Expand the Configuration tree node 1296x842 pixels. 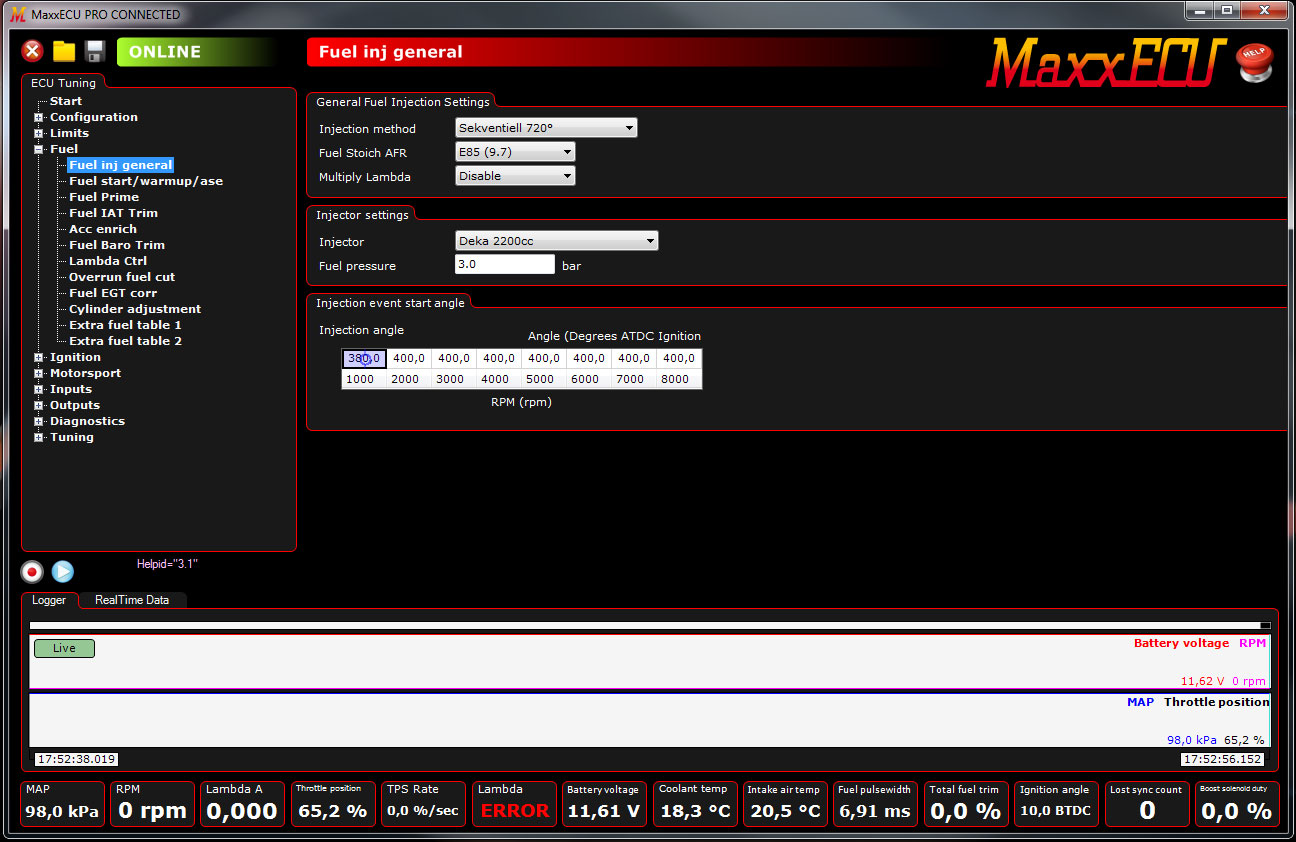[39, 117]
